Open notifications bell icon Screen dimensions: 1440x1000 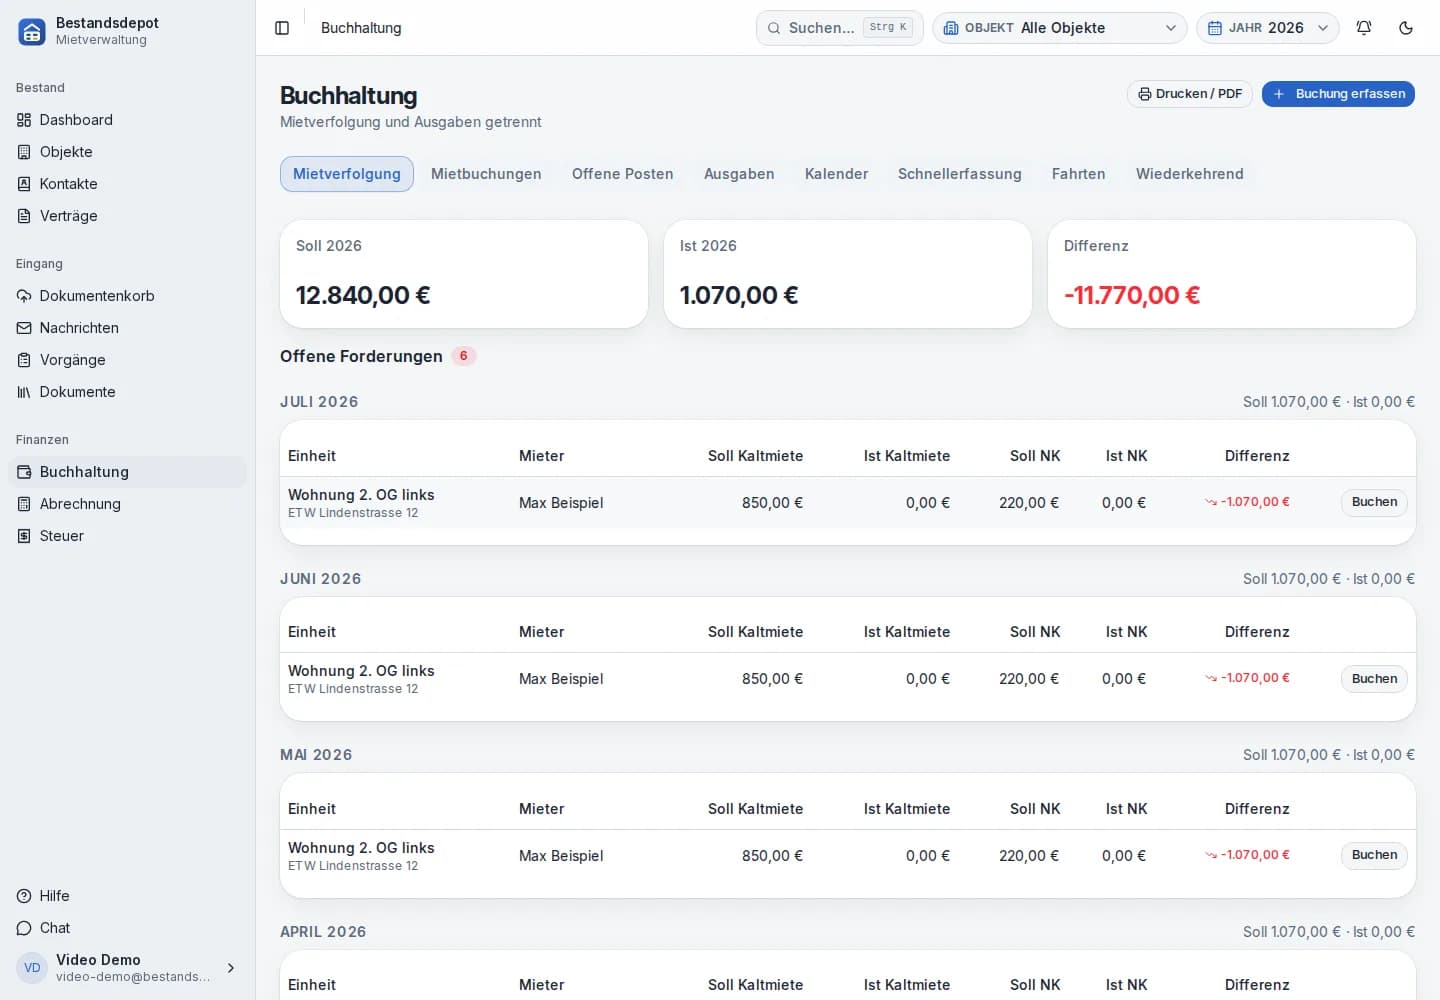[1364, 28]
